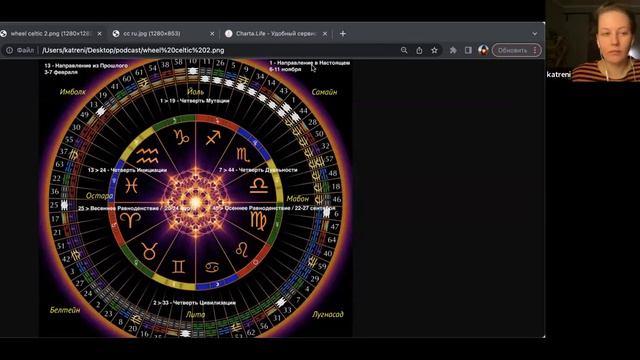
Task: Click the Leo zodiac symbol
Action: [242, 249]
